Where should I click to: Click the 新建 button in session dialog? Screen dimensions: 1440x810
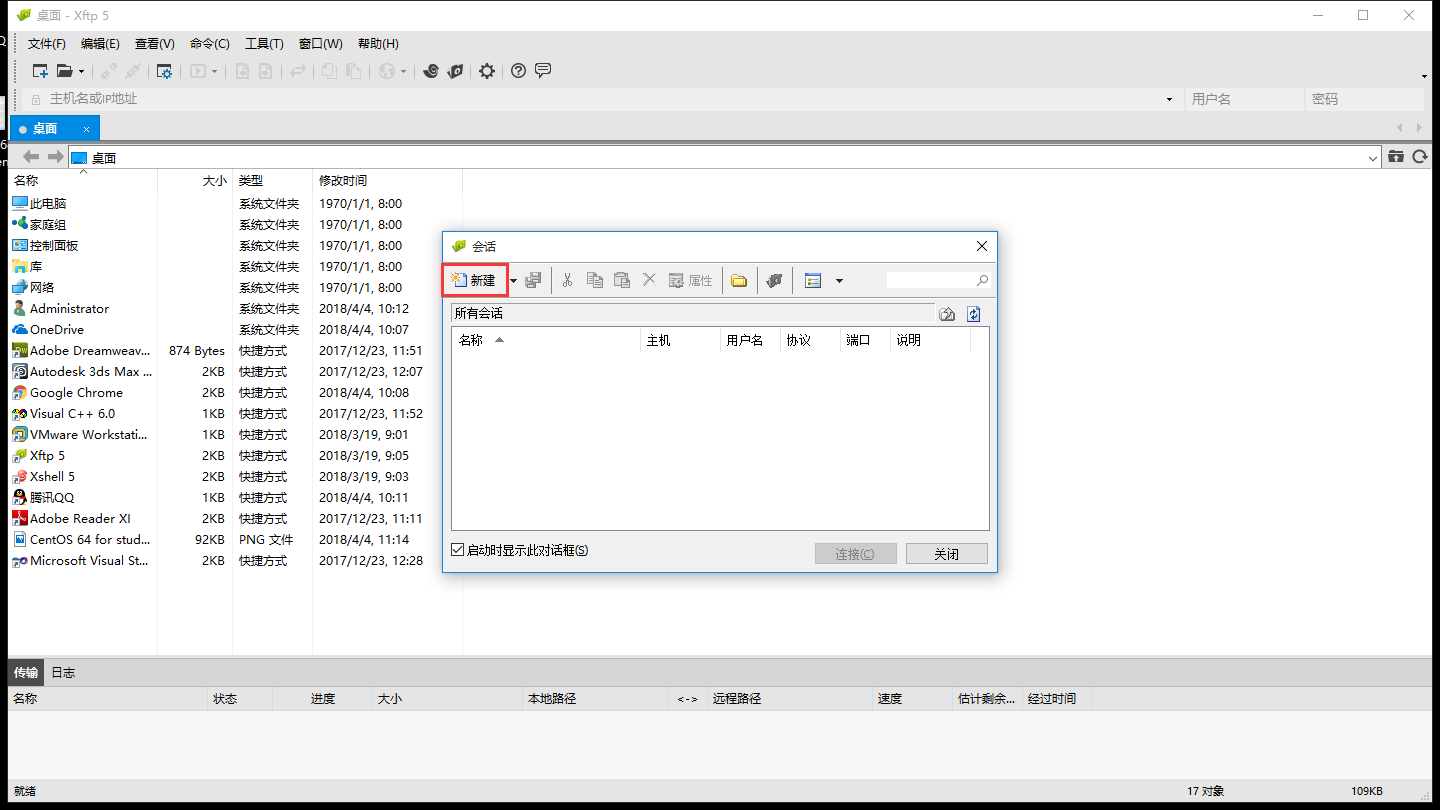pos(475,281)
